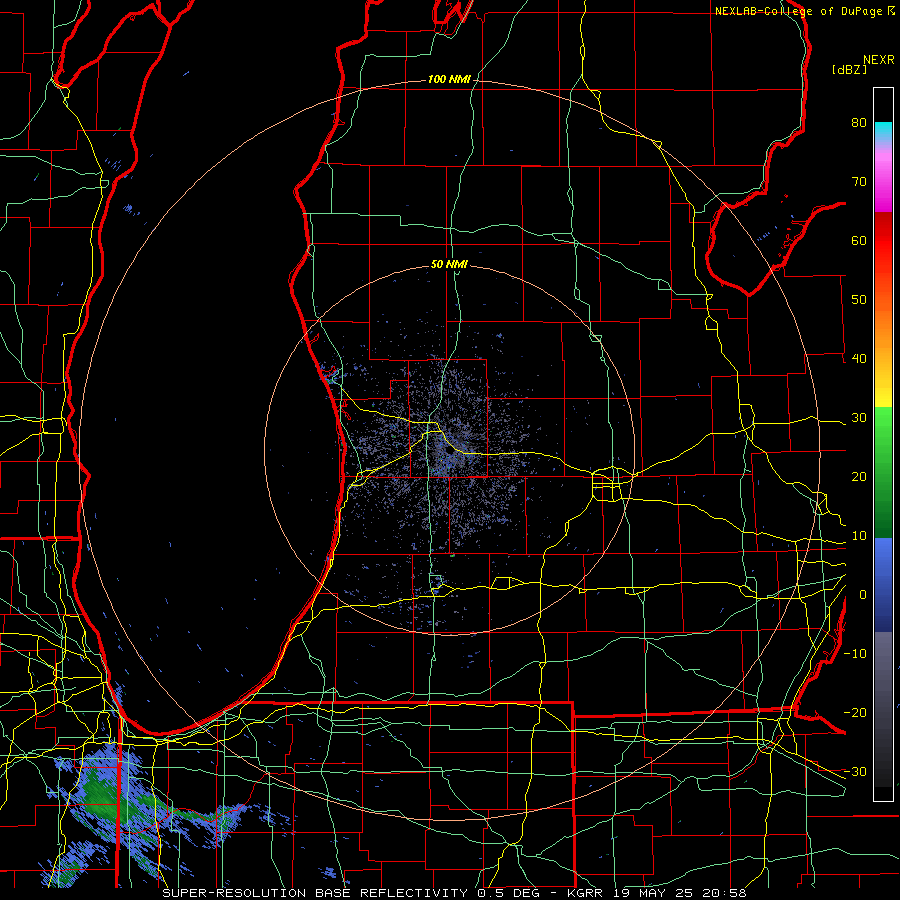Image resolution: width=900 pixels, height=900 pixels.
Task: Click the 60 value on the dBZ scale
Action: pyautogui.click(x=859, y=240)
